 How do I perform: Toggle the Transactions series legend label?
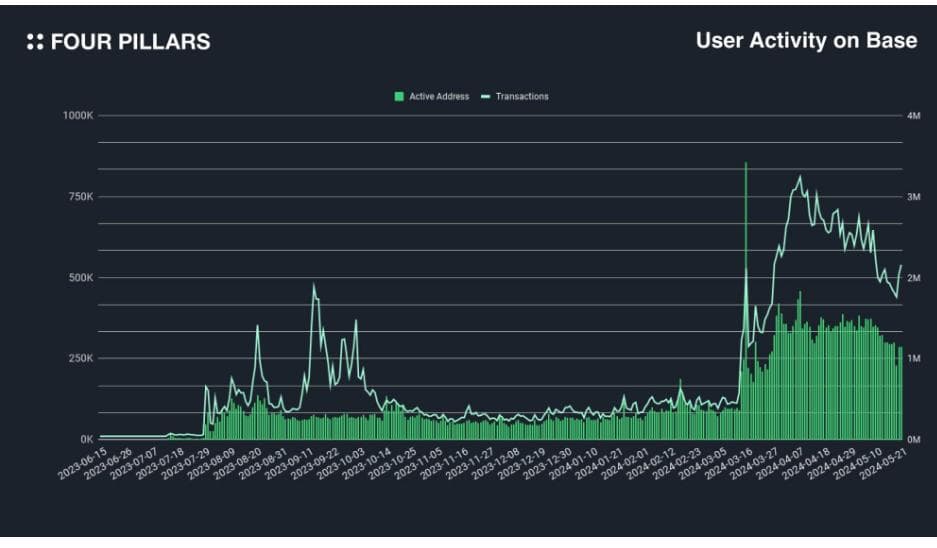(521, 97)
